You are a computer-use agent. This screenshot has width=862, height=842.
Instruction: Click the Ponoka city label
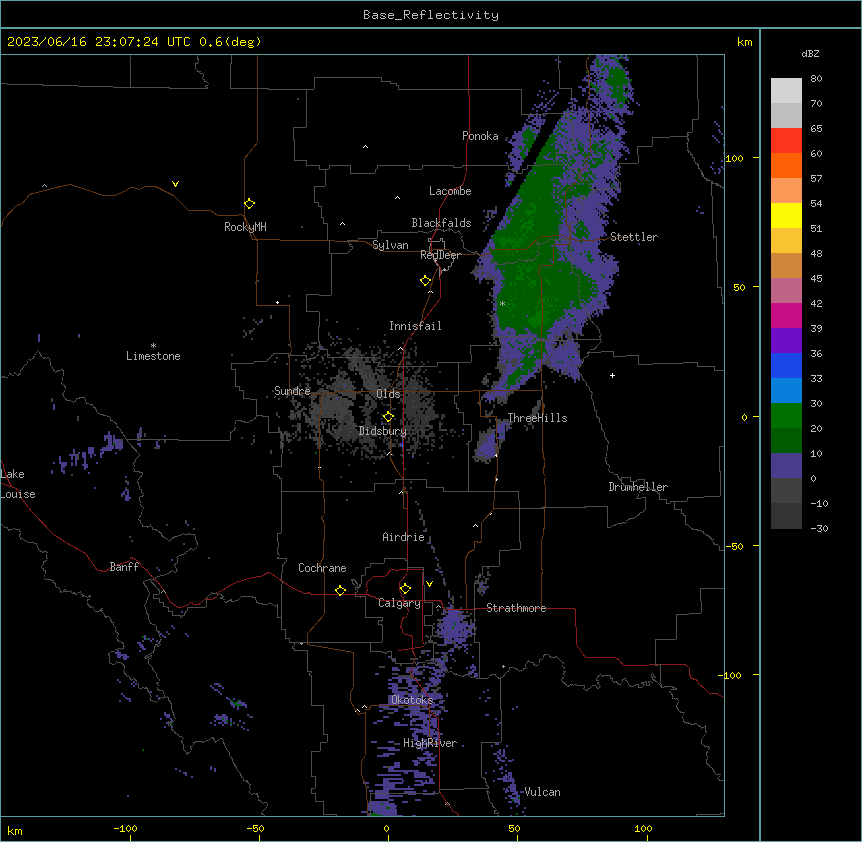pyautogui.click(x=480, y=136)
